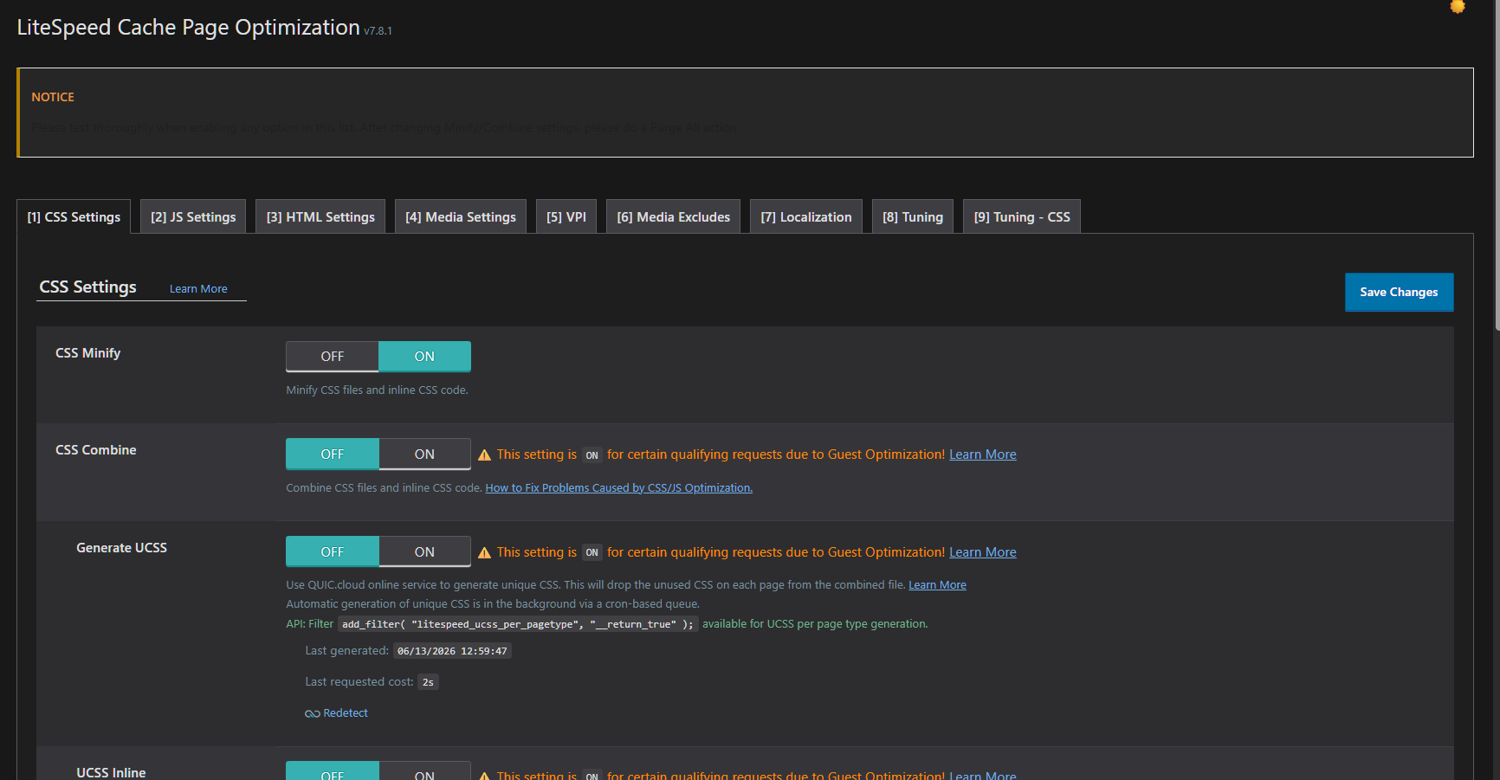Screen dimensions: 1500x780
Task: Click the UCSS Inline setting label
Action: 111,773
